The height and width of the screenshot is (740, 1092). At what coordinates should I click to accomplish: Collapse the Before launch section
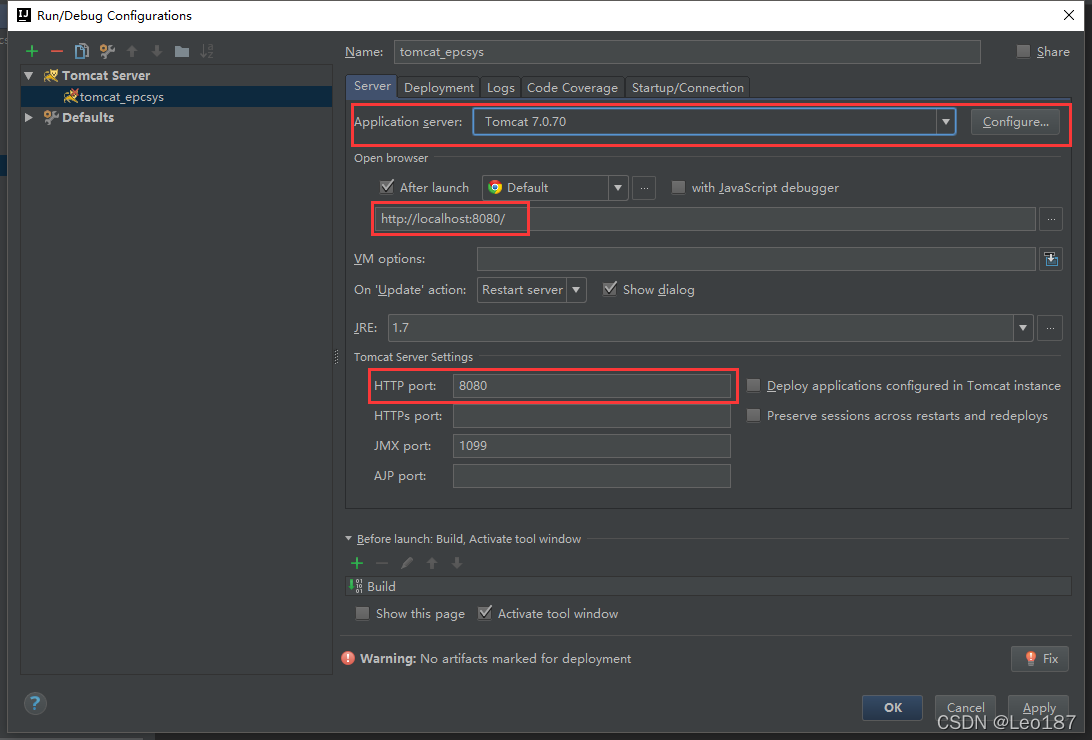tap(349, 539)
